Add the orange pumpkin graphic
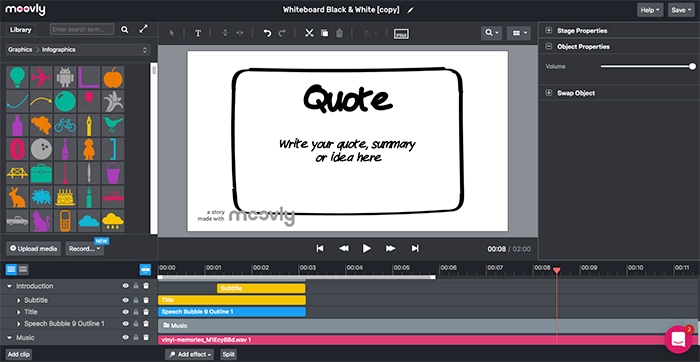Image resolution: width=700 pixels, height=362 pixels. coord(113,77)
